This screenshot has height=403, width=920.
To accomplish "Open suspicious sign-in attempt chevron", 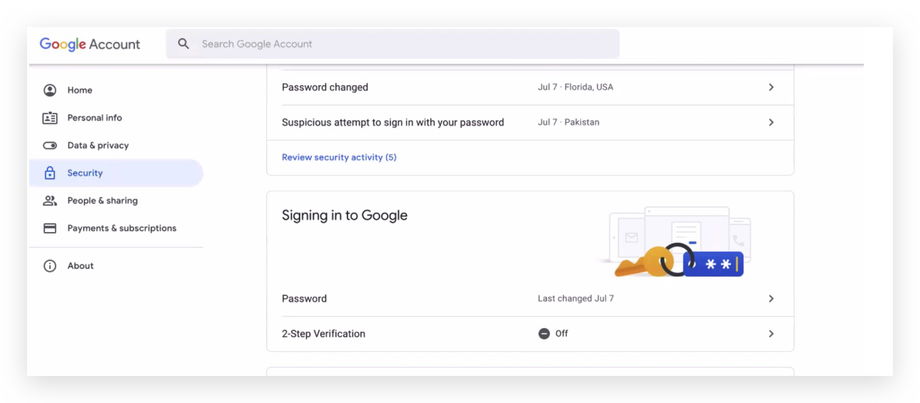I will (x=771, y=122).
